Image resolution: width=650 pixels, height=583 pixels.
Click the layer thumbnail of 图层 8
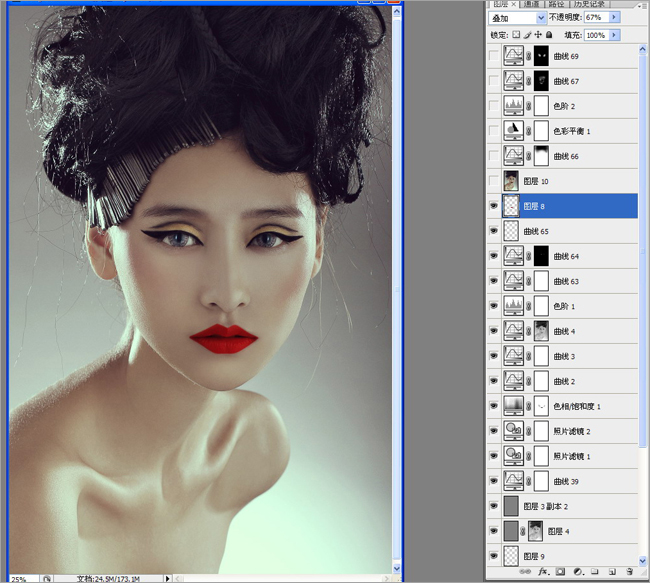coord(511,206)
